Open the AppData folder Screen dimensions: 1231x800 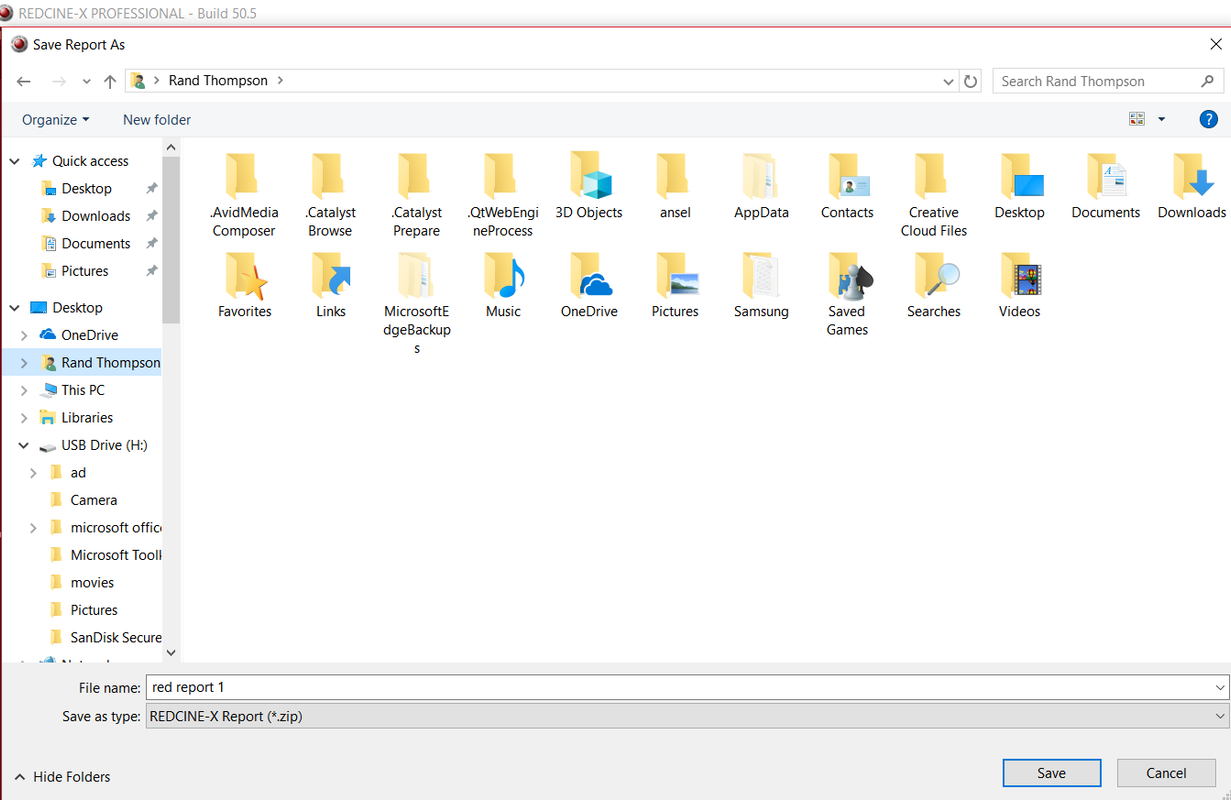tap(761, 186)
